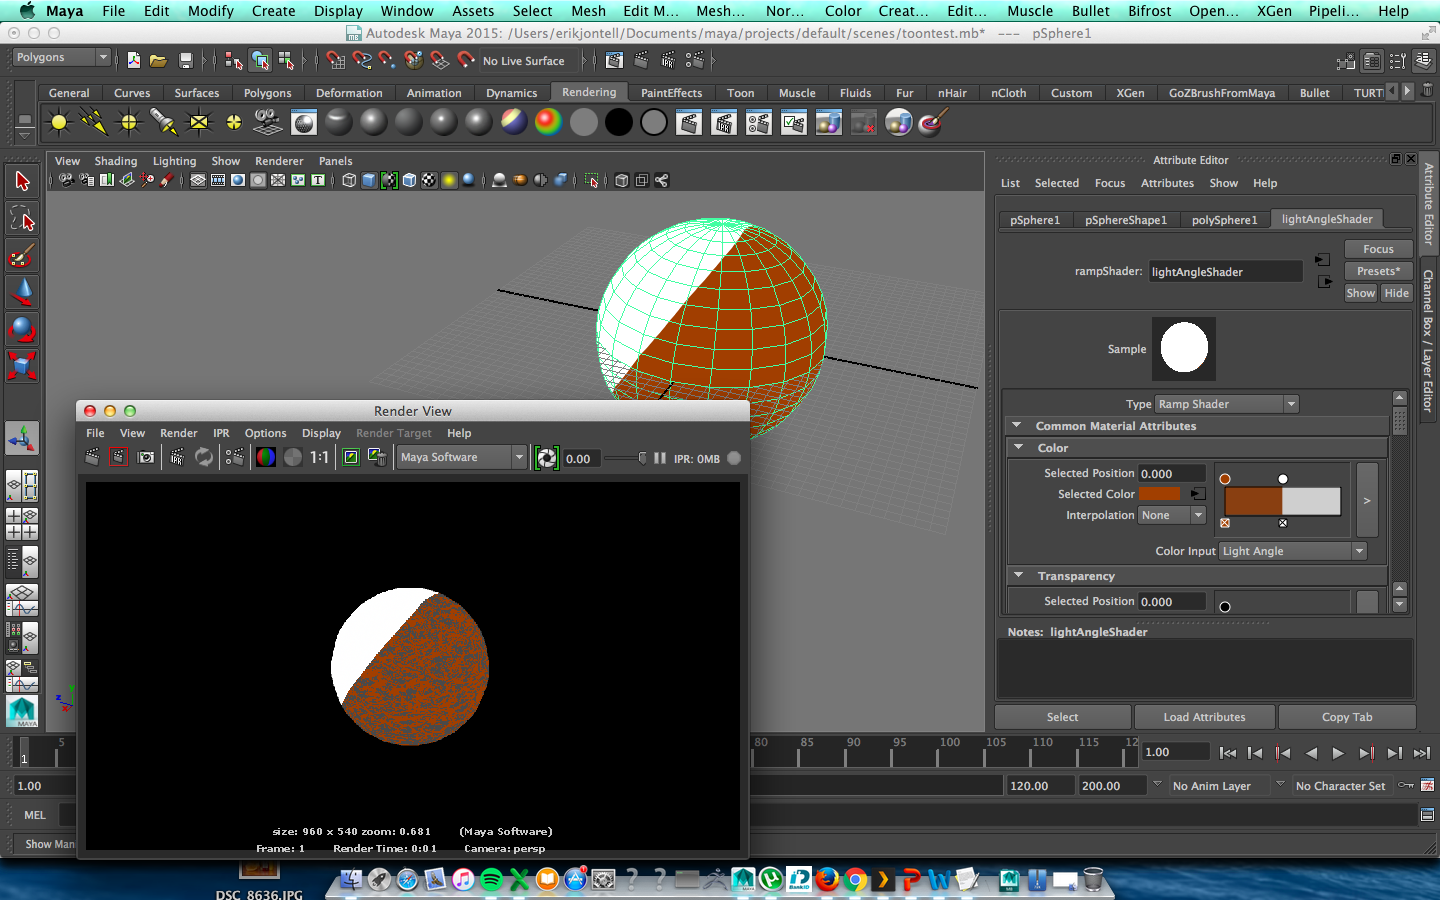The width and height of the screenshot is (1440, 900).
Task: Take a snapshot in Render View
Action: (x=146, y=457)
